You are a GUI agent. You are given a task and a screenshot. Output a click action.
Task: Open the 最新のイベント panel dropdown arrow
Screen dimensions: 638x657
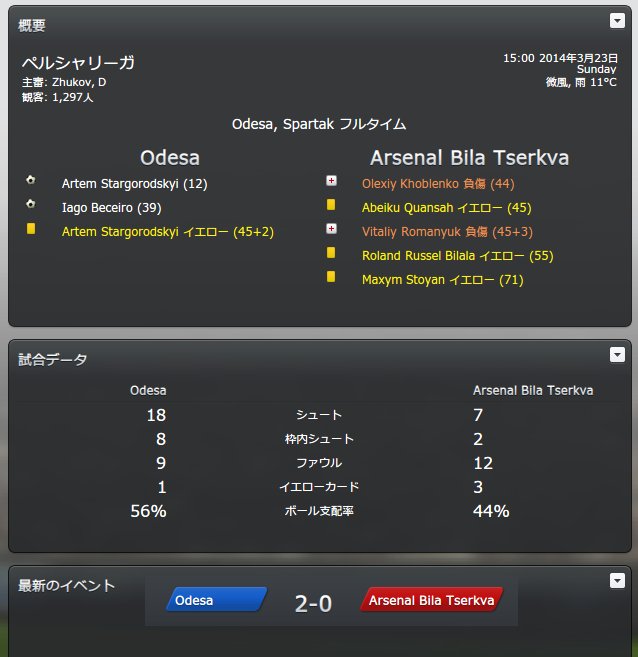[x=617, y=581]
